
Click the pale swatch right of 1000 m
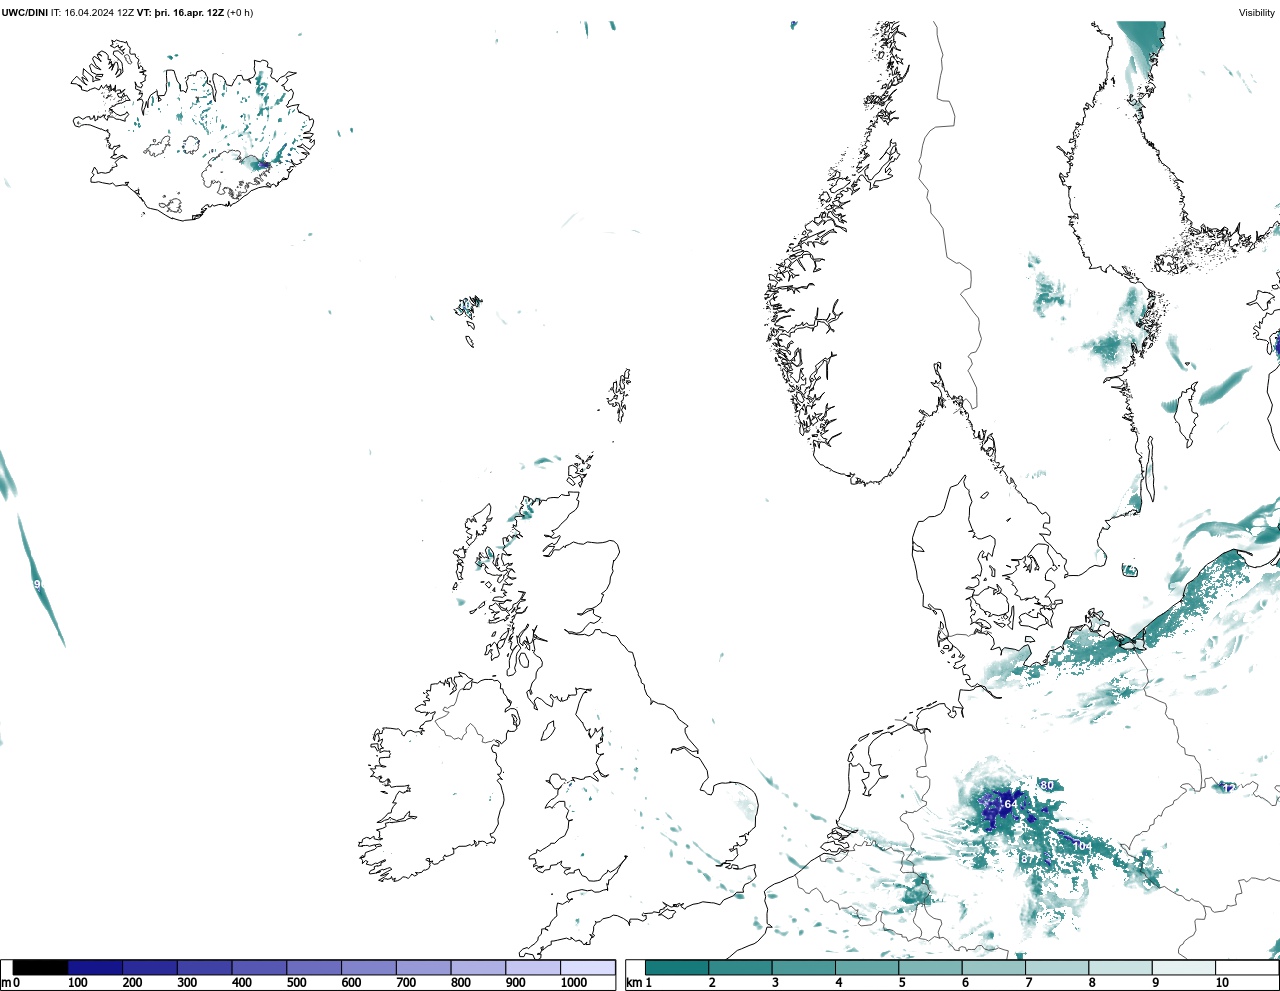587,967
